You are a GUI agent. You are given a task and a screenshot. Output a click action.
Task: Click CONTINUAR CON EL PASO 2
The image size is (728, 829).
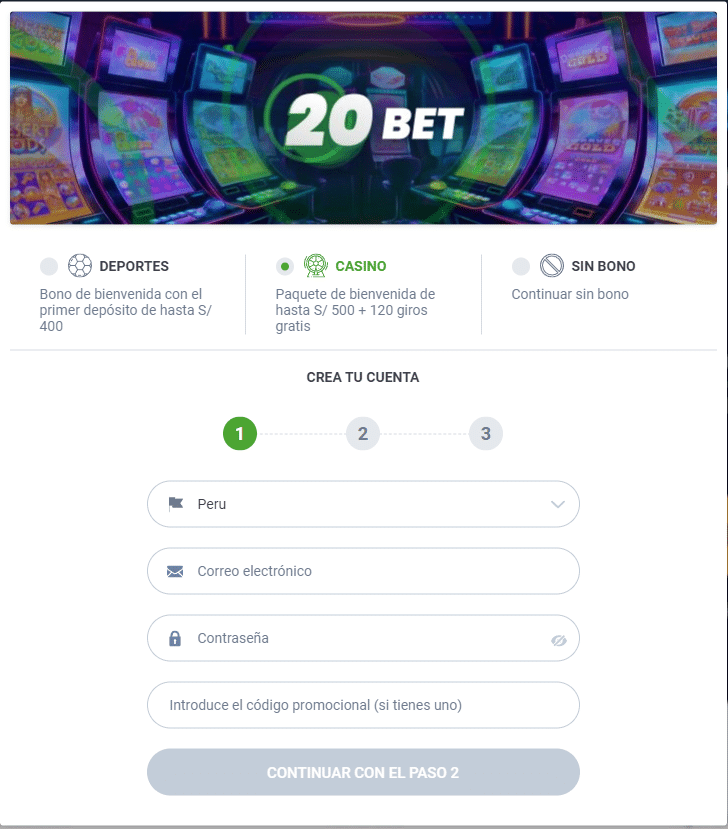click(x=363, y=772)
